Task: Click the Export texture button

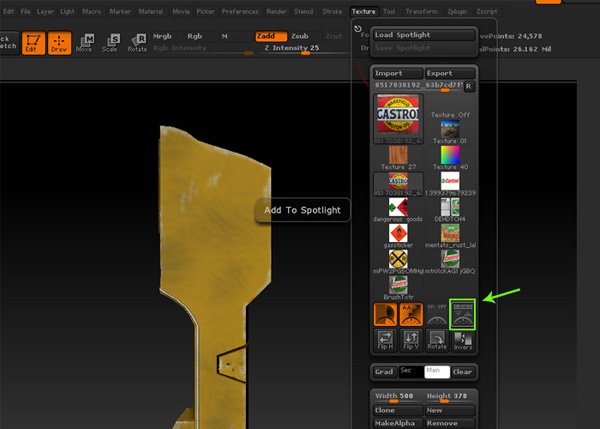Action: (450, 73)
